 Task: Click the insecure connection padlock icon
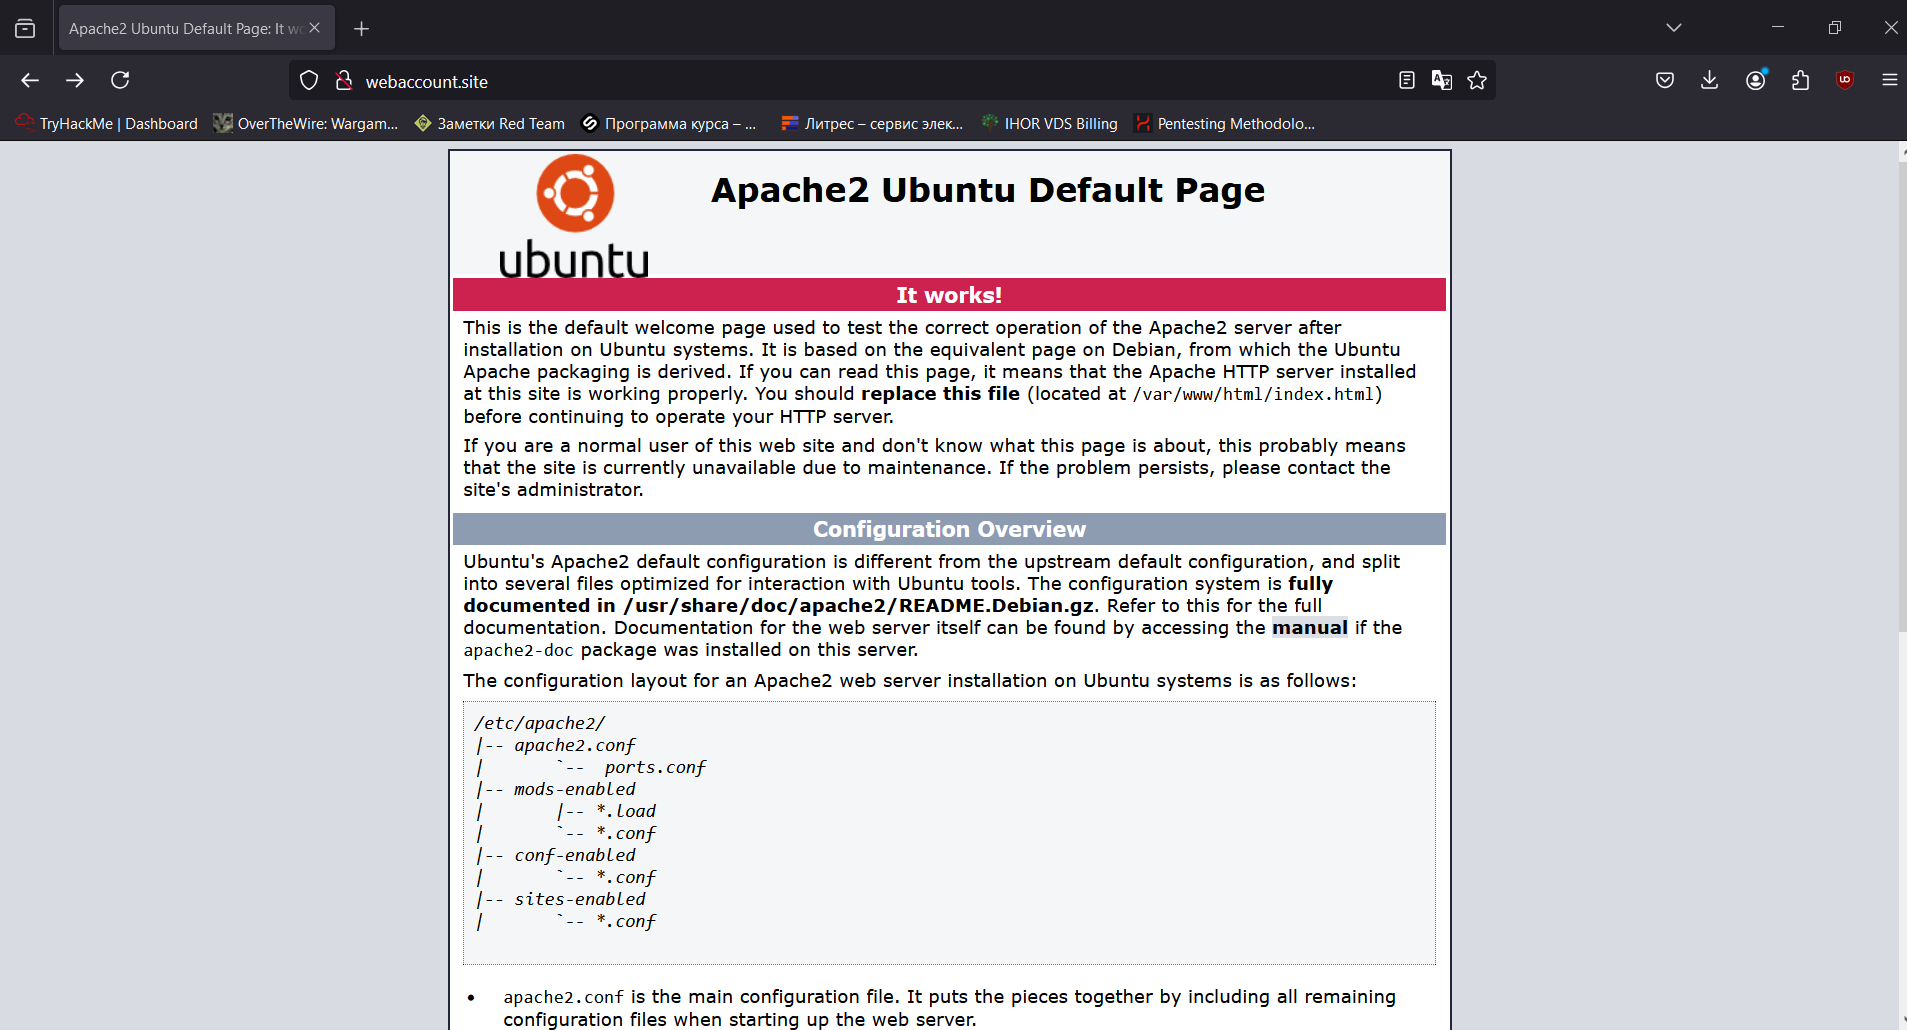point(344,81)
